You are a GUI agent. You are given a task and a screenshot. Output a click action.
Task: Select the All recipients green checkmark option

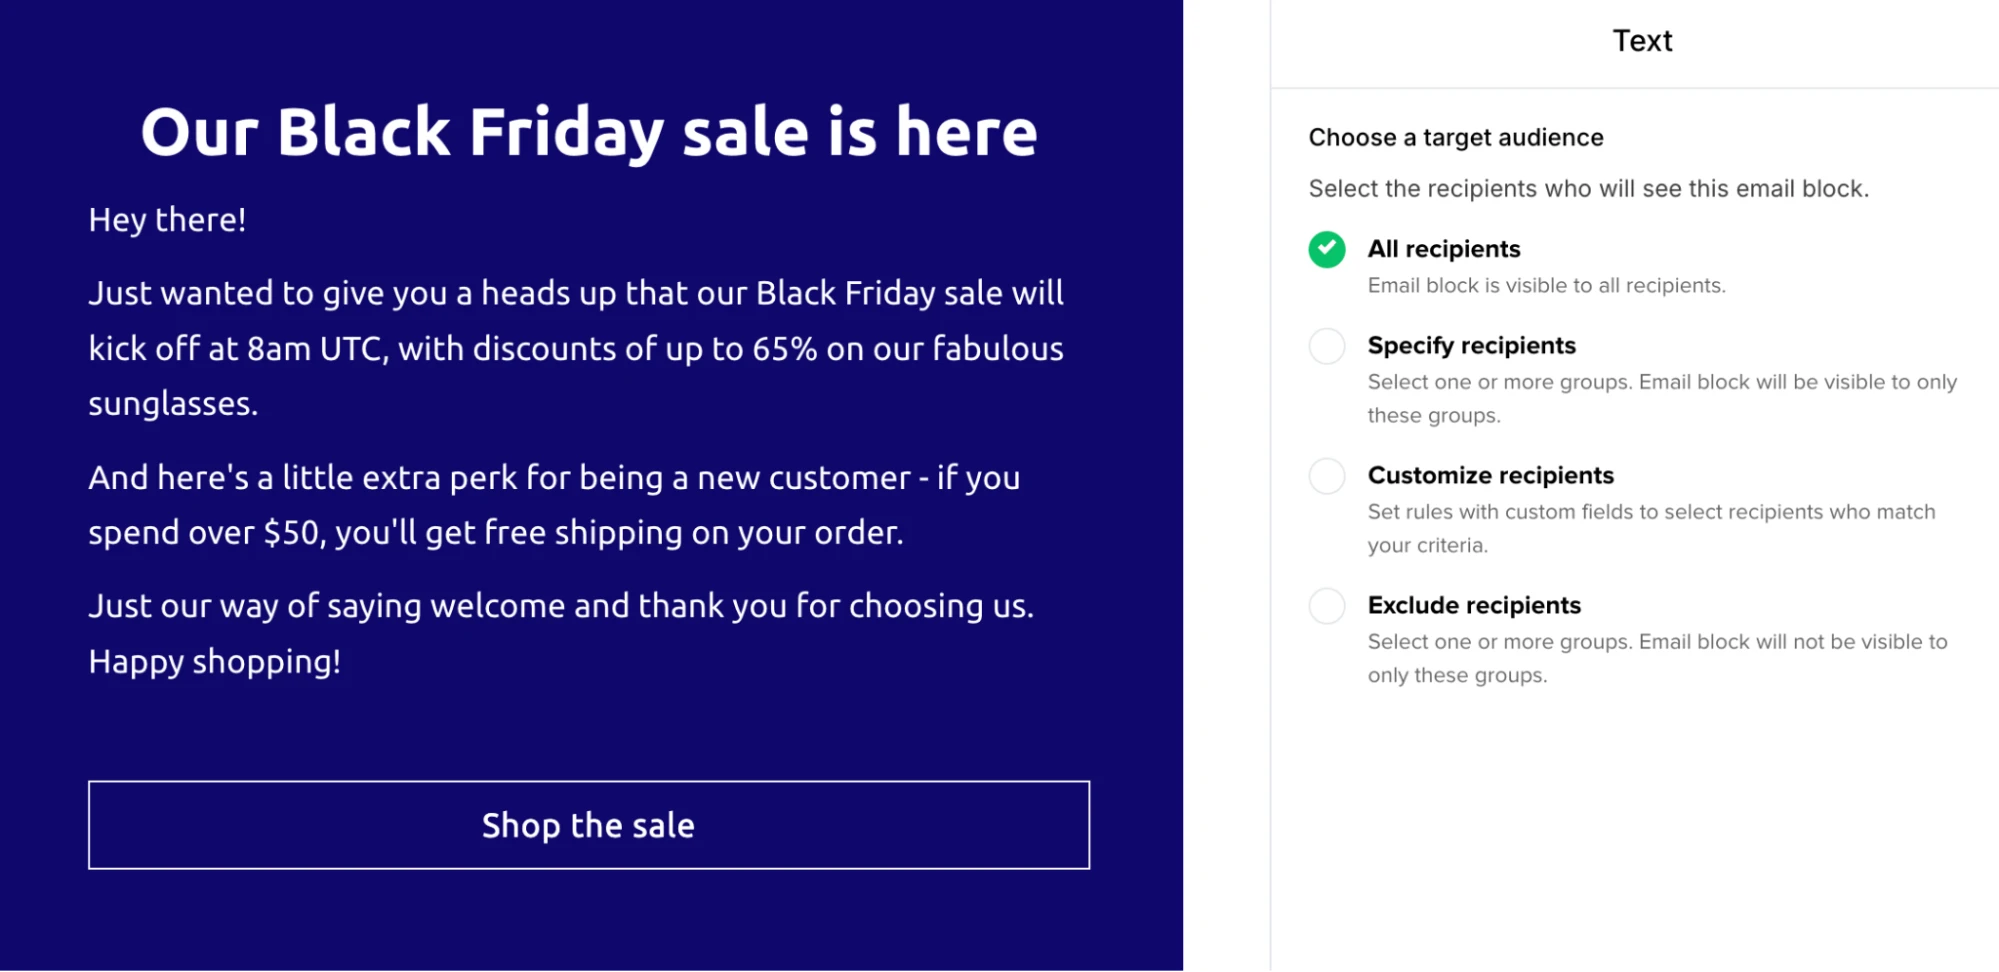[x=1326, y=249]
